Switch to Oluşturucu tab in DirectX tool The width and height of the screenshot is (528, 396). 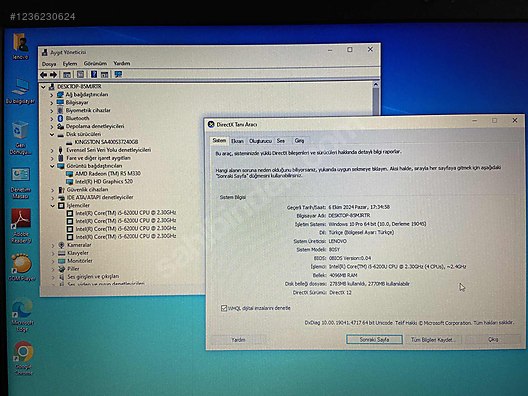click(260, 141)
